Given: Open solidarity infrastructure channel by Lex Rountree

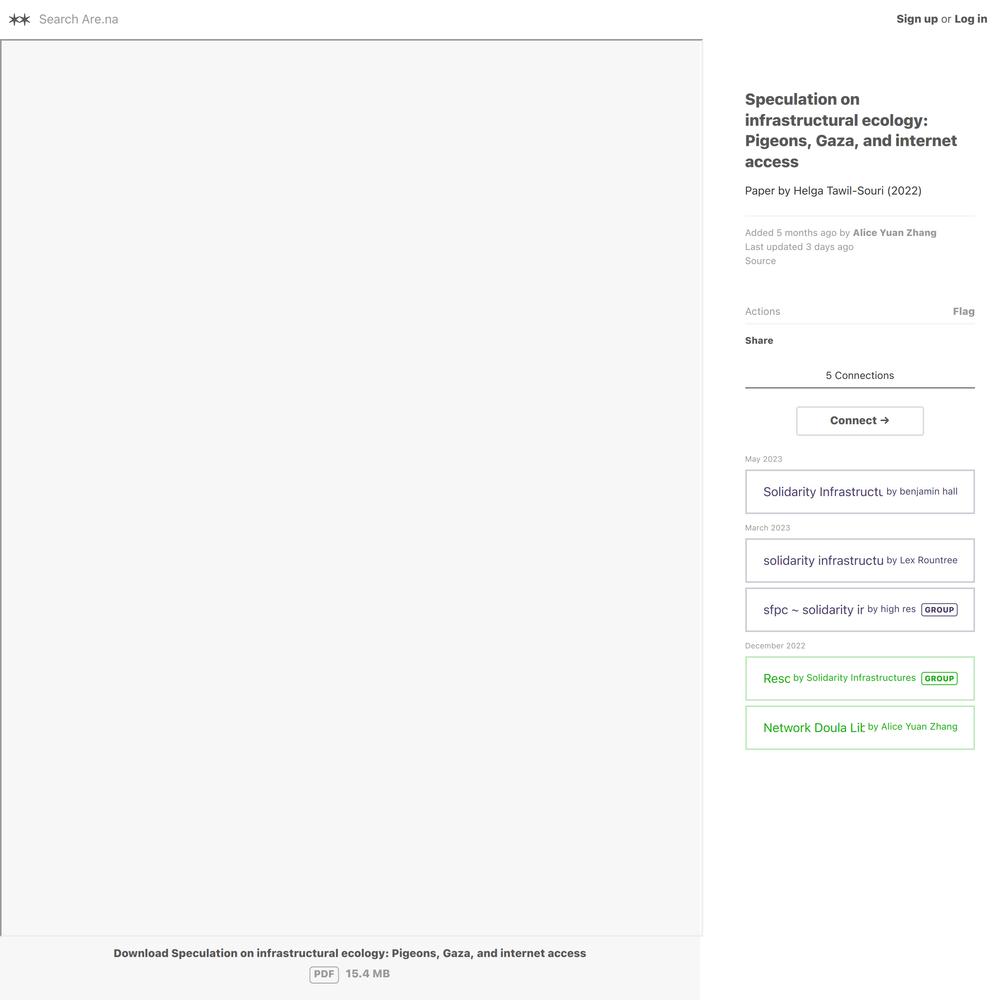Looking at the screenshot, I should [860, 561].
